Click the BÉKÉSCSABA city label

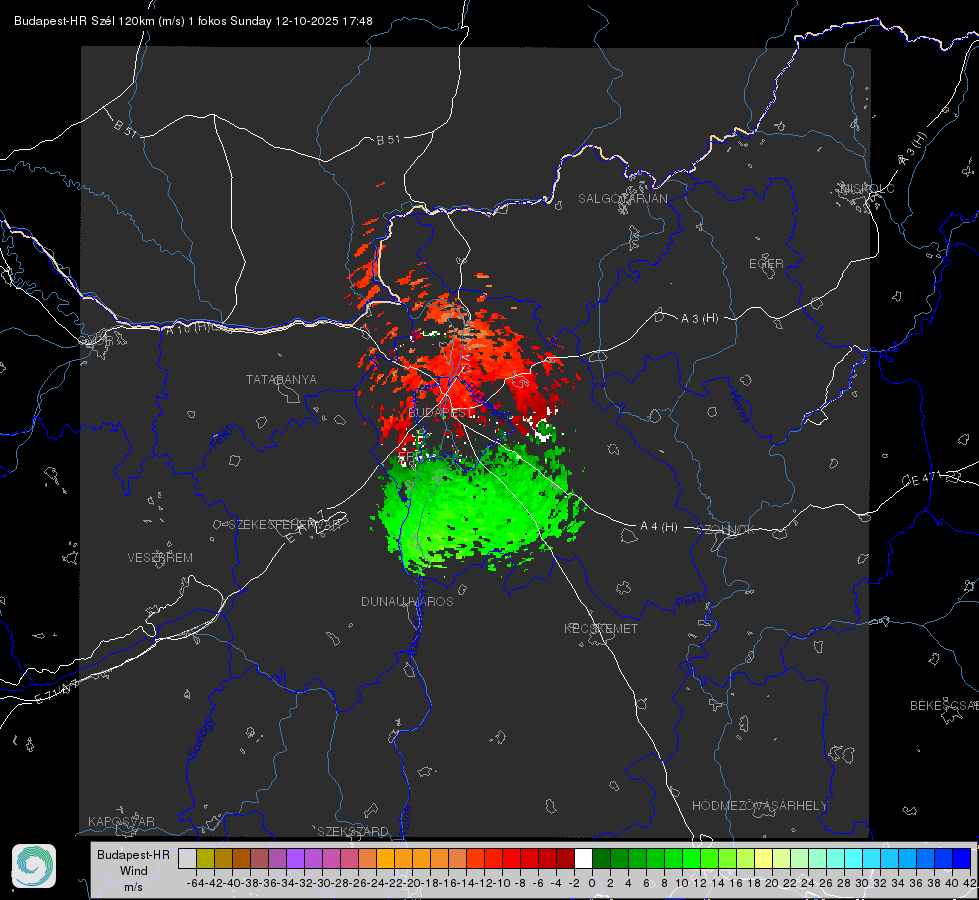click(944, 706)
